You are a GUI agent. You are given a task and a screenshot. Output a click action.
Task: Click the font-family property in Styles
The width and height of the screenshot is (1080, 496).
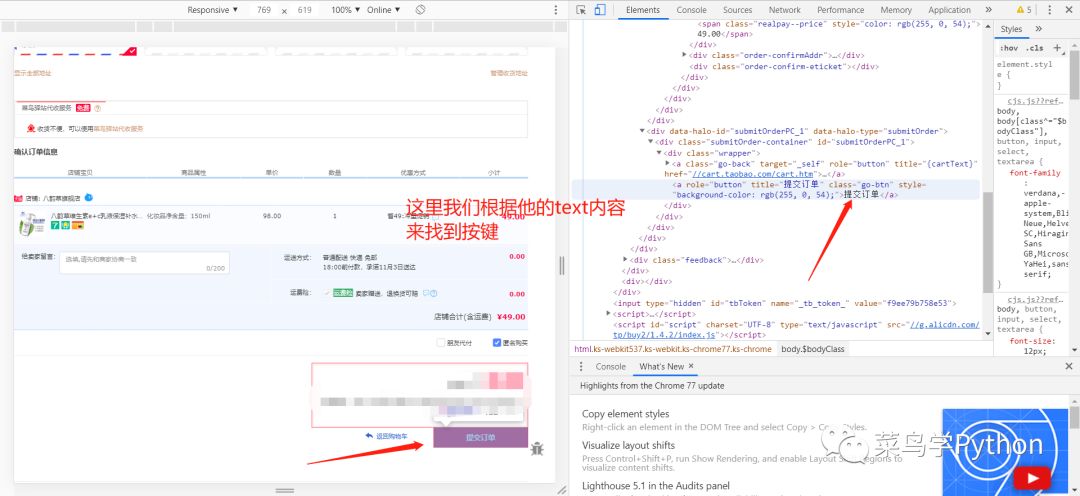point(1035,174)
